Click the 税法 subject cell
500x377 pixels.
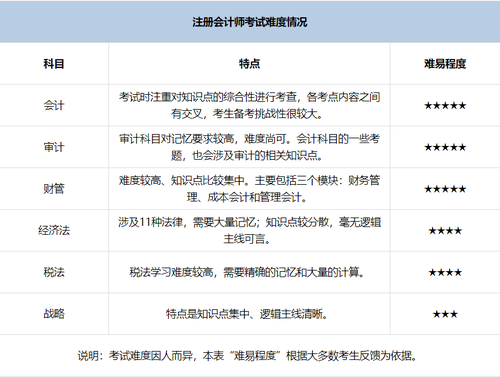pyautogui.click(x=54, y=272)
